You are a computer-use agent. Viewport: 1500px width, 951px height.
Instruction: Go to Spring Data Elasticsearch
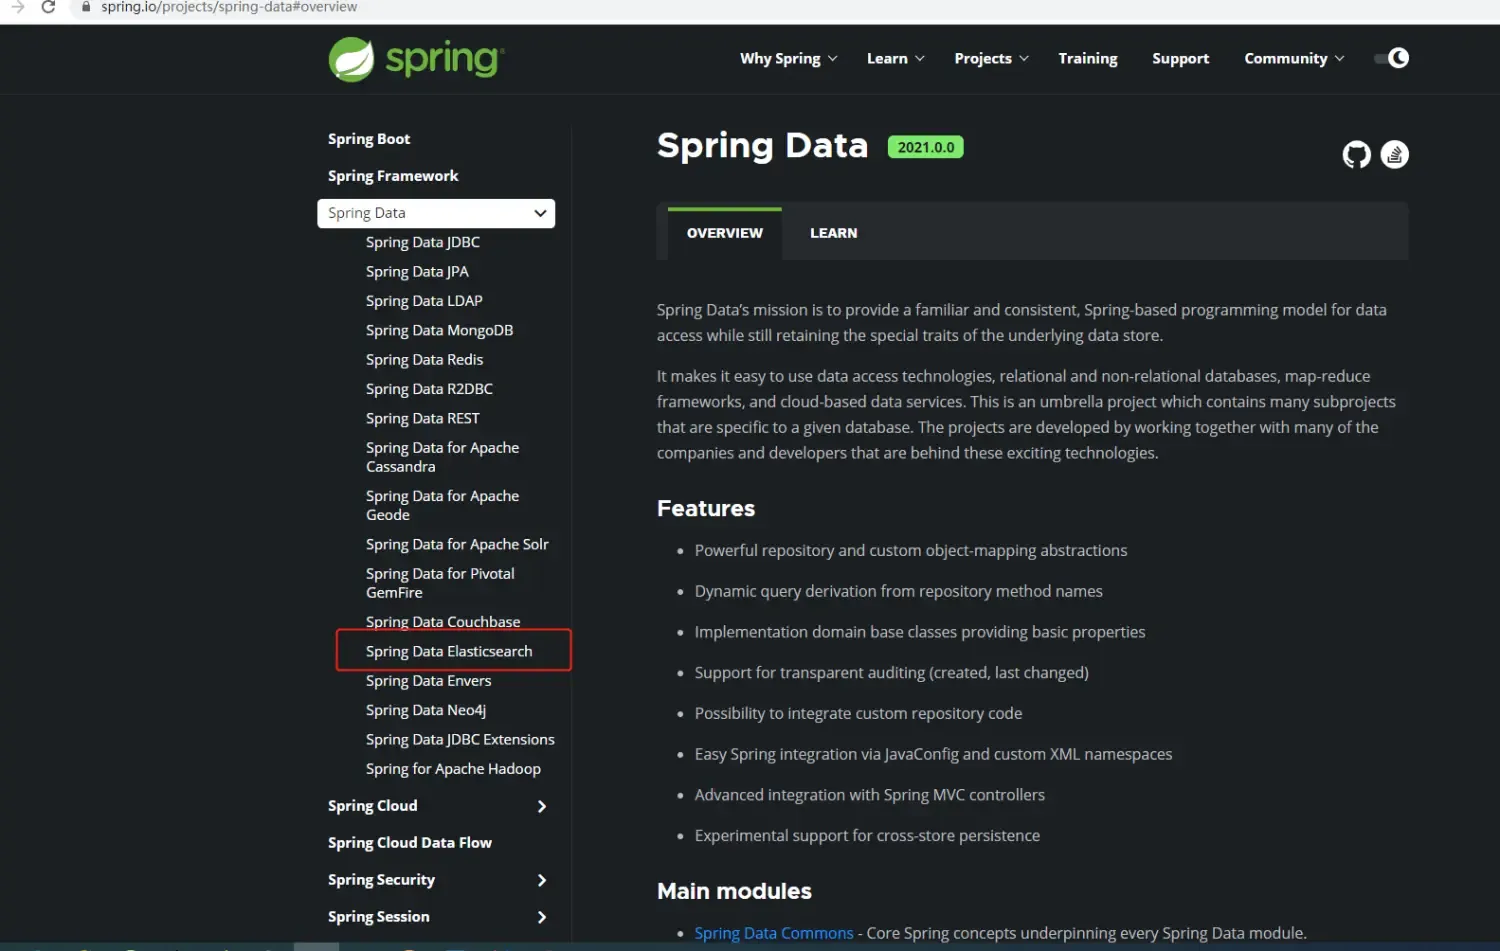tap(449, 651)
